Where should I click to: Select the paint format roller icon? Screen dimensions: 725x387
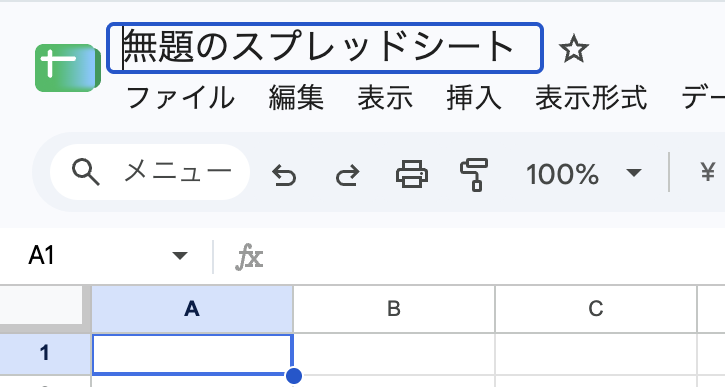coord(474,174)
